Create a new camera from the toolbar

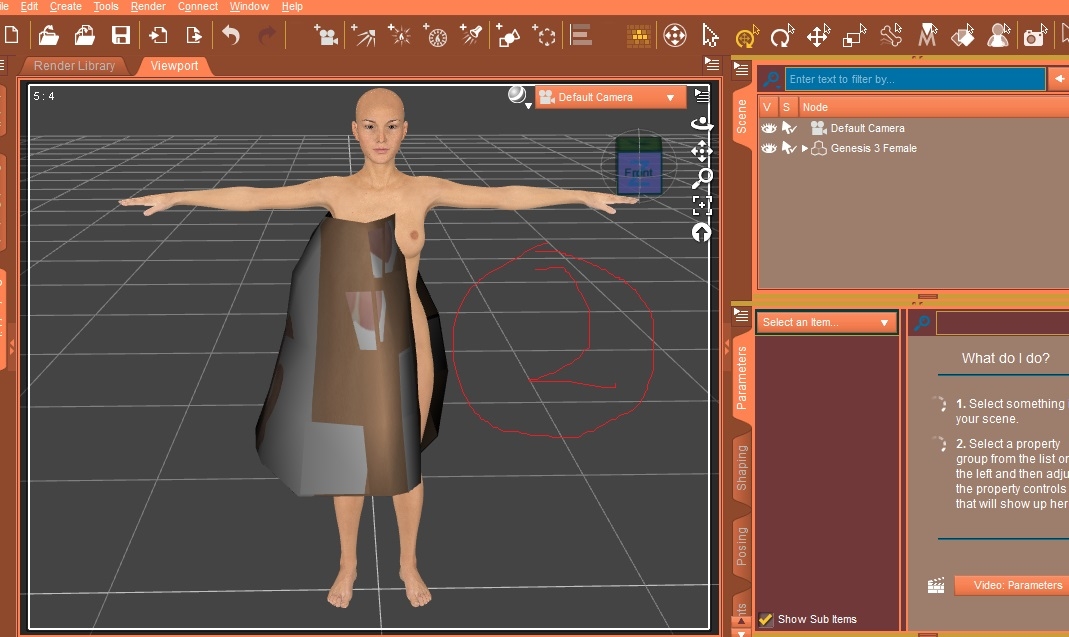point(326,36)
